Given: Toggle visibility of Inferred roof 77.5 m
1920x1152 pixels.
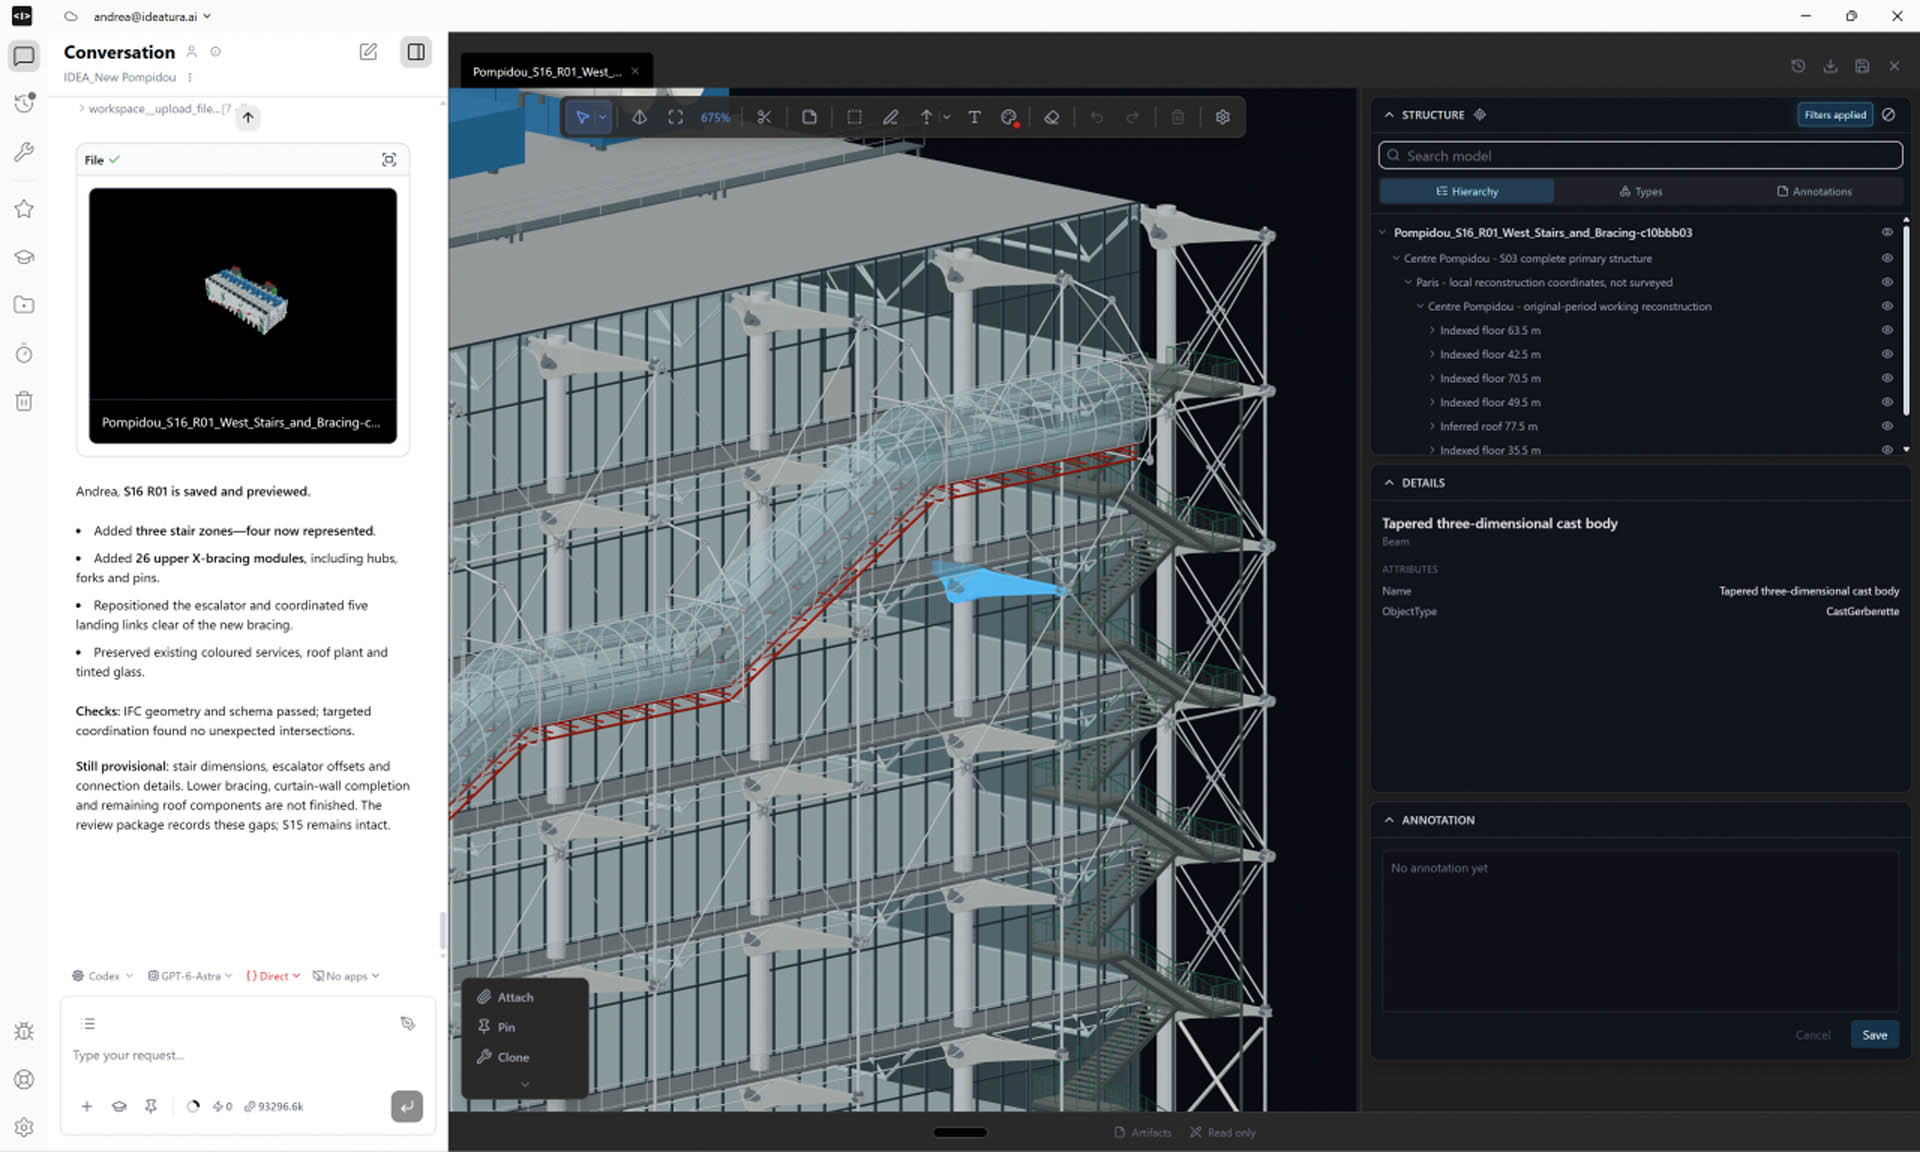Looking at the screenshot, I should coord(1887,426).
